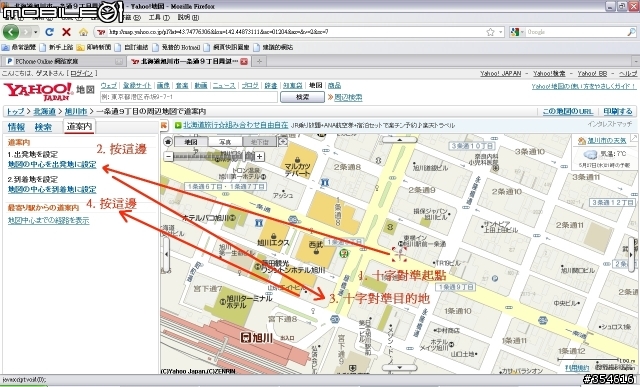The image size is (640, 387).
Task: Pan the map east with right edge arrow
Action: pos(631,254)
